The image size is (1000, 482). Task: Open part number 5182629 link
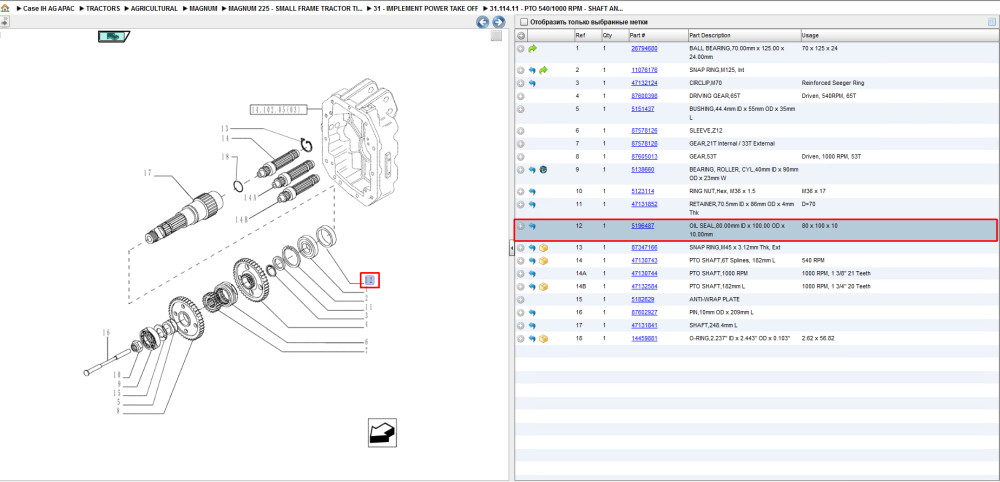tap(642, 300)
